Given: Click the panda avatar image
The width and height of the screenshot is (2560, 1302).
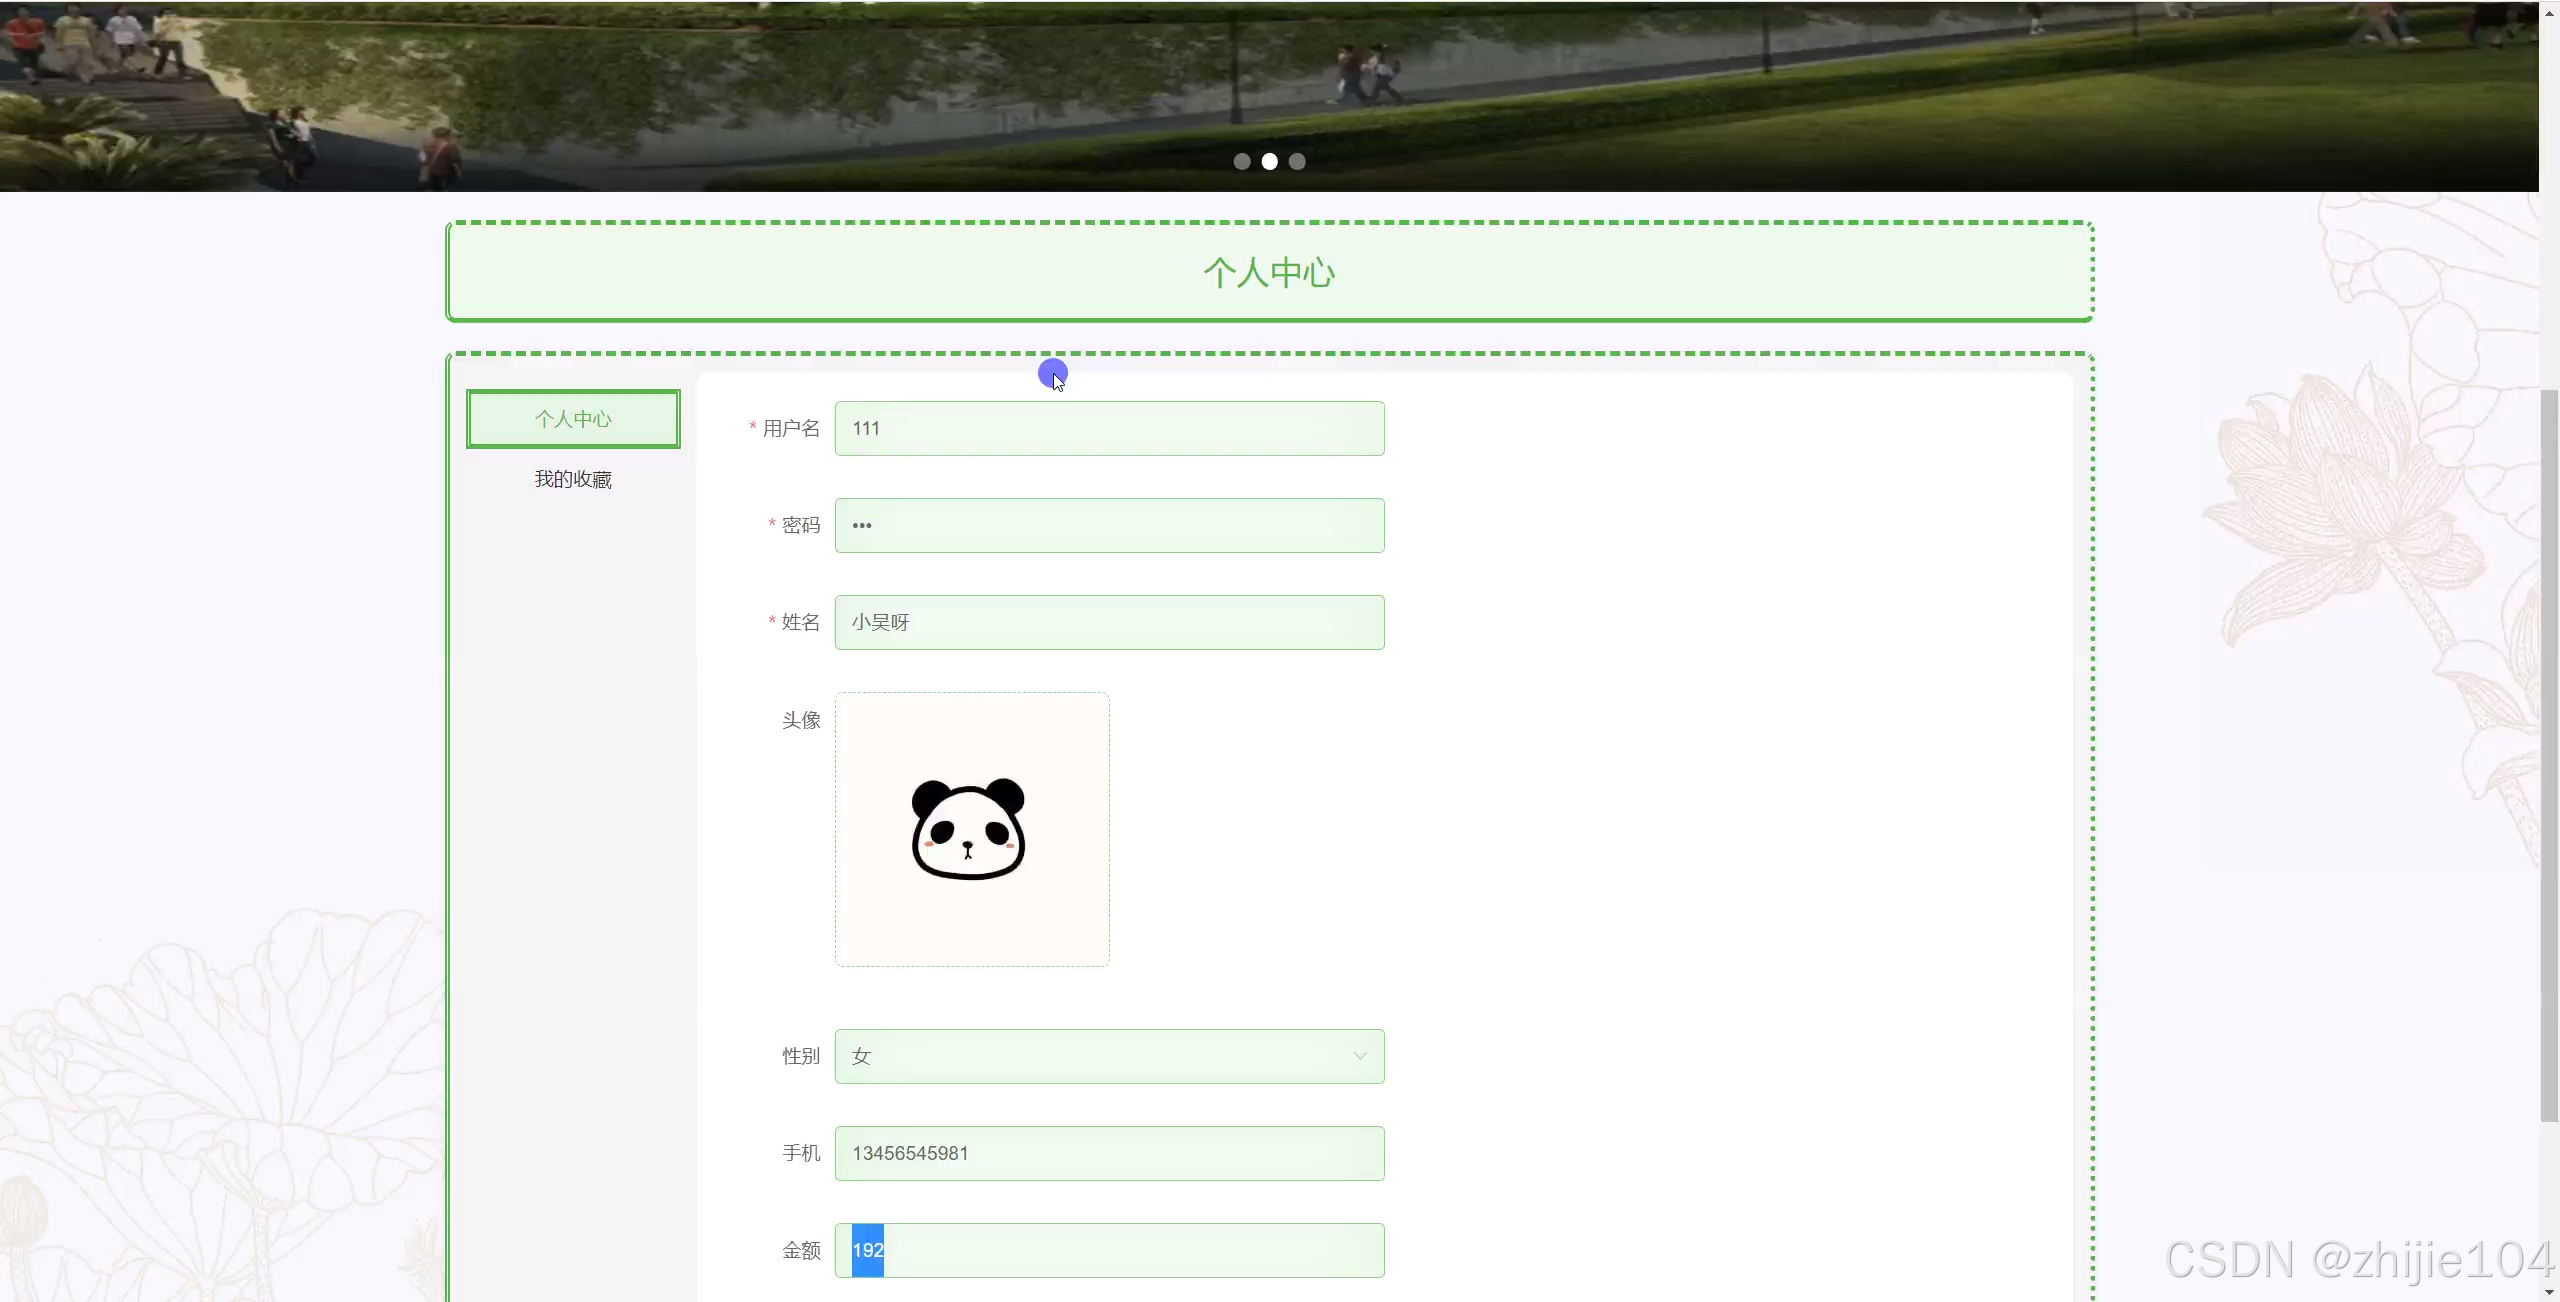Looking at the screenshot, I should click(x=968, y=829).
